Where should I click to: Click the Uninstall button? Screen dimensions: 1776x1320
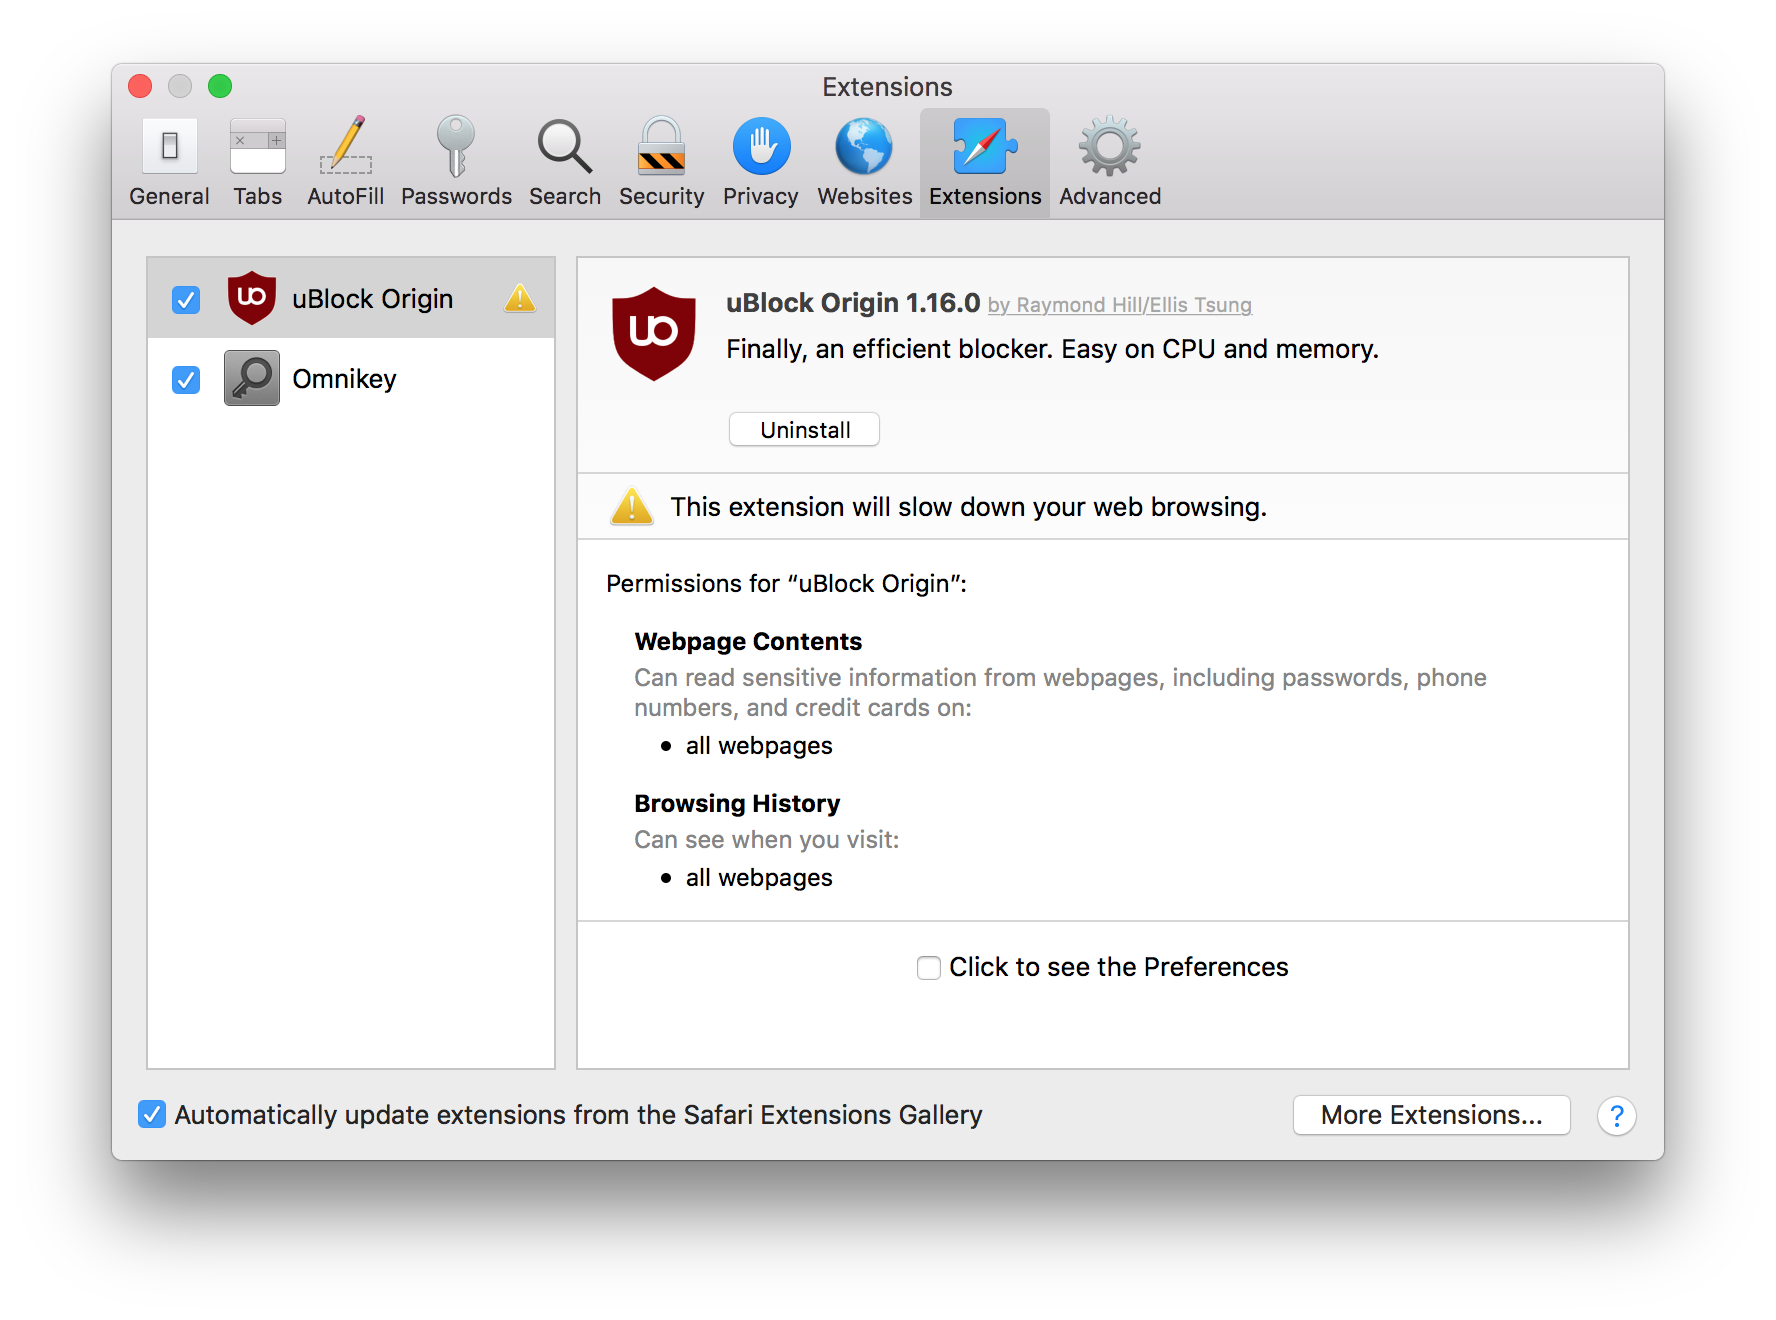coord(805,430)
